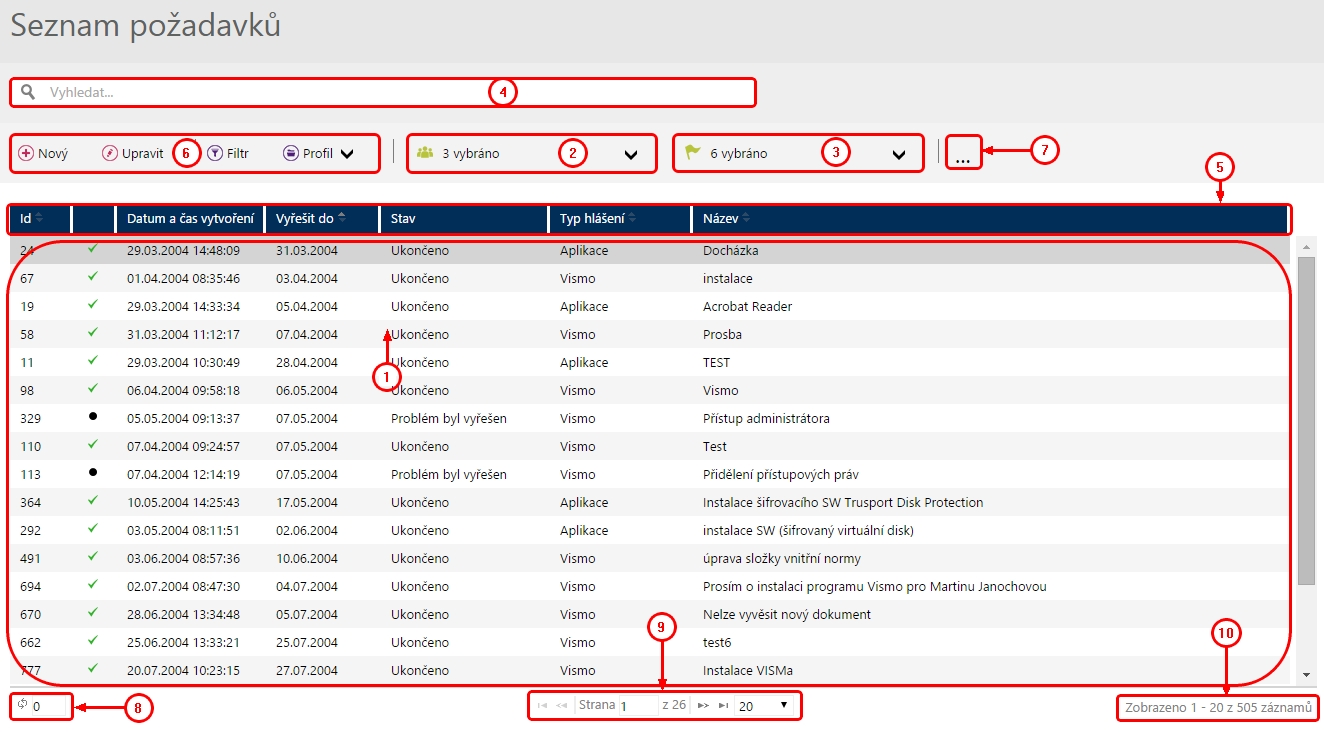Click the magnifier icon in the search bar
Image resolution: width=1324 pixels, height=732 pixels.
[29, 92]
